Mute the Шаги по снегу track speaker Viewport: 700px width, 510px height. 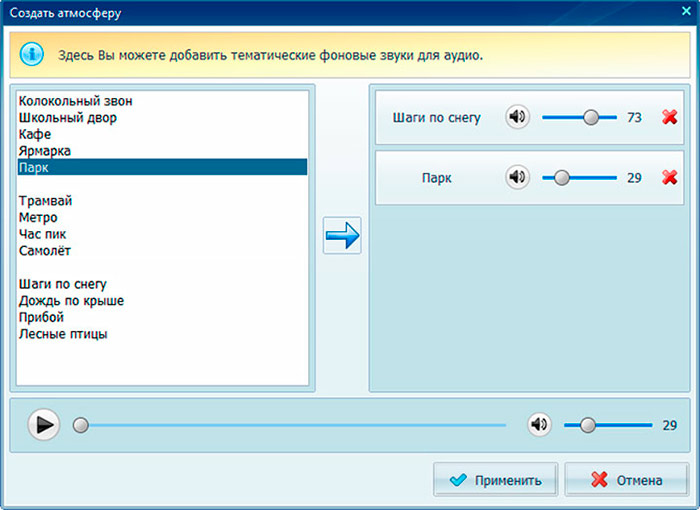517,117
